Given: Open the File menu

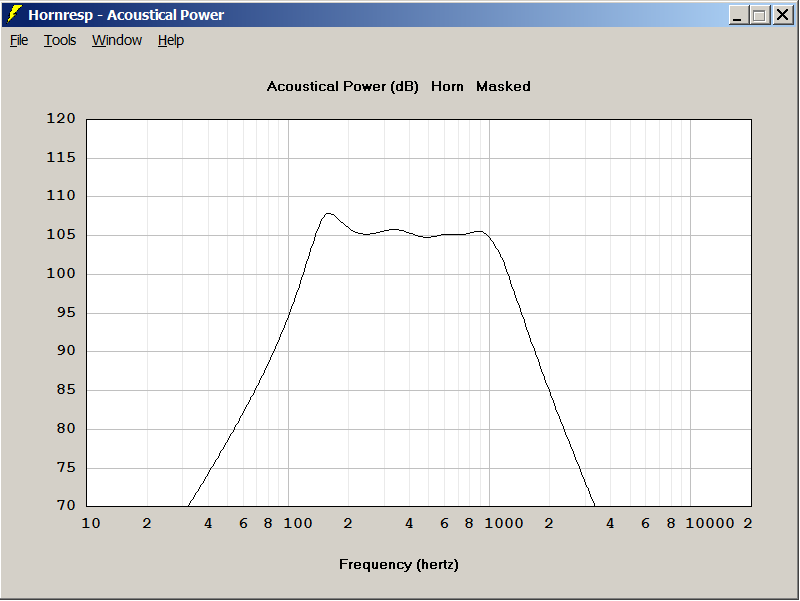Looking at the screenshot, I should point(19,40).
